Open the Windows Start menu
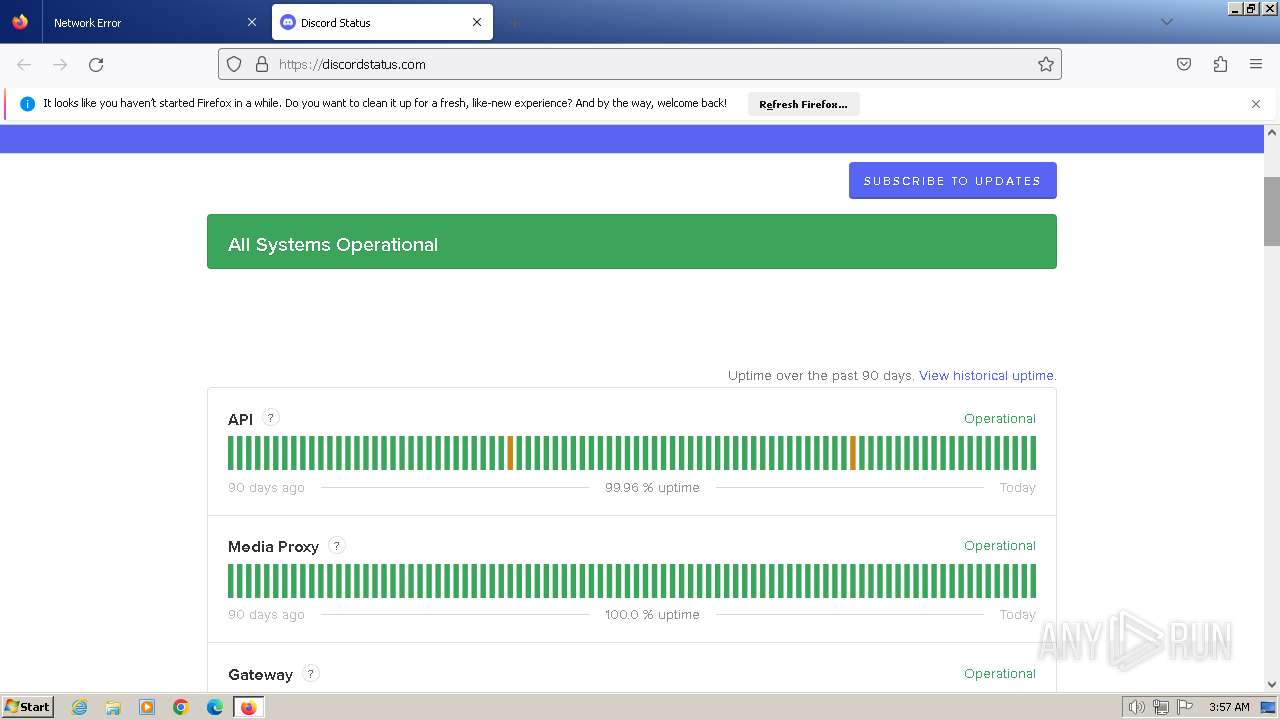The height and width of the screenshot is (720, 1280). click(x=27, y=706)
